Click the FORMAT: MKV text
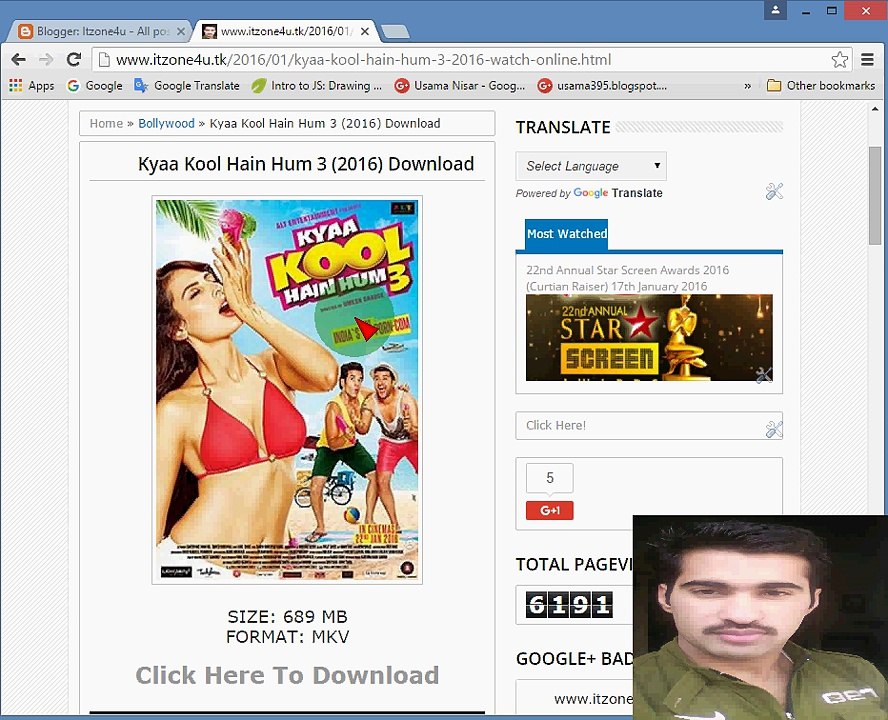888x720 pixels. tap(287, 637)
